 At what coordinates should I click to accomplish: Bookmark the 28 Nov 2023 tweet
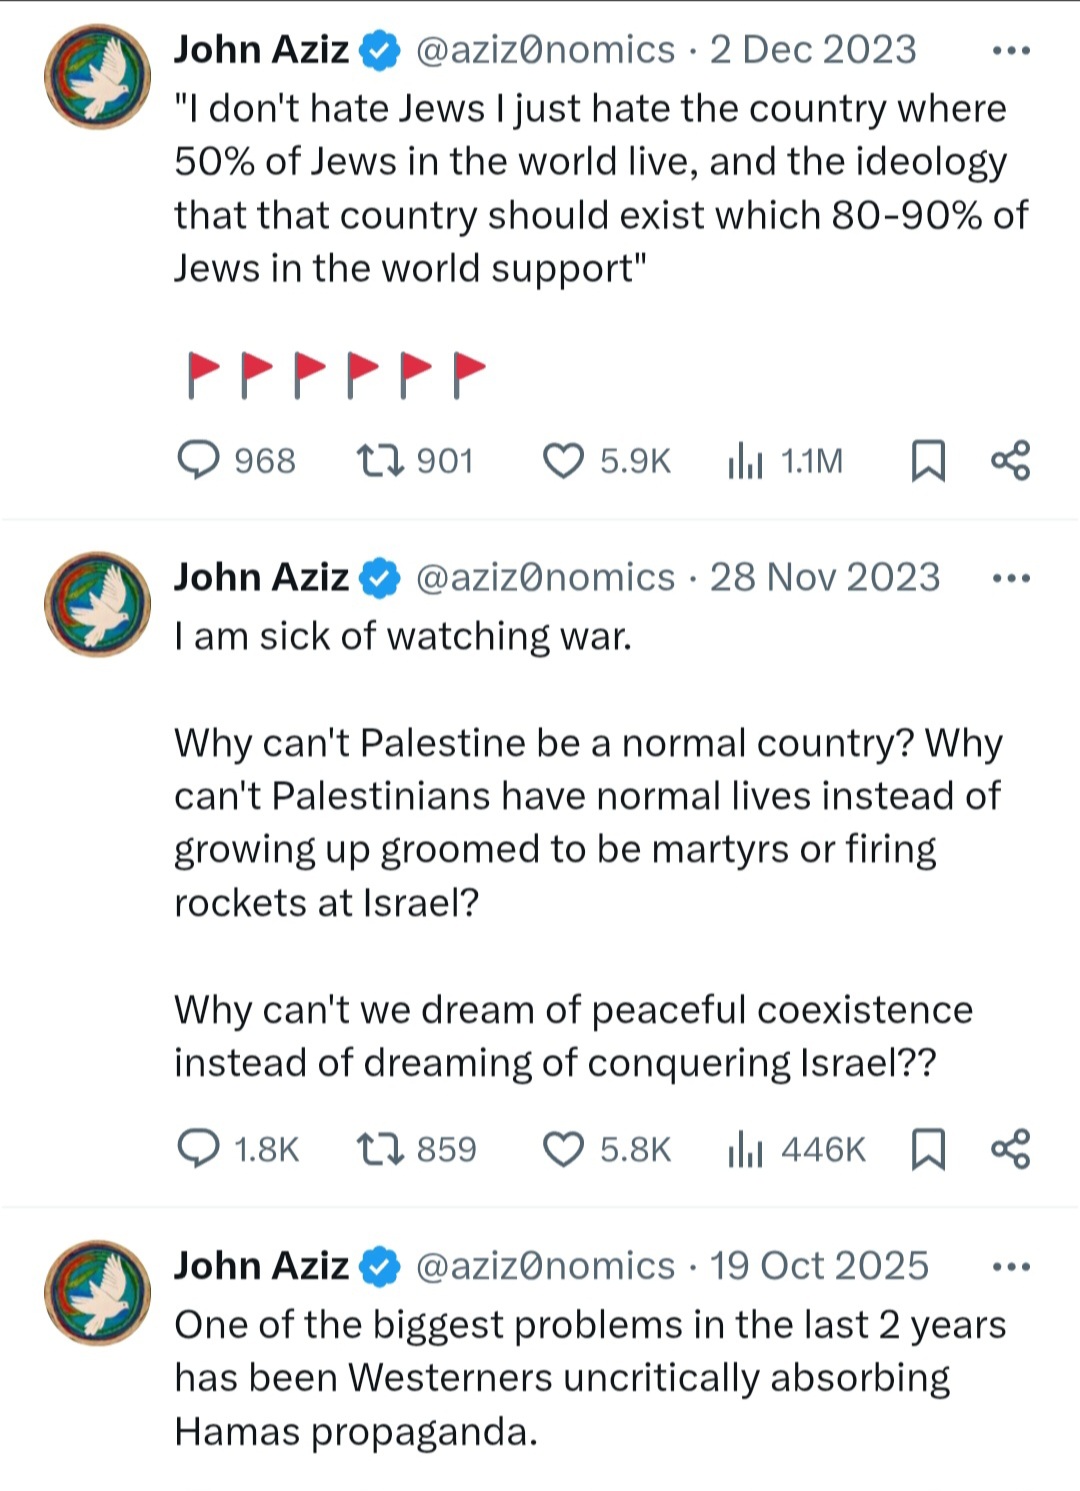coord(928,1149)
